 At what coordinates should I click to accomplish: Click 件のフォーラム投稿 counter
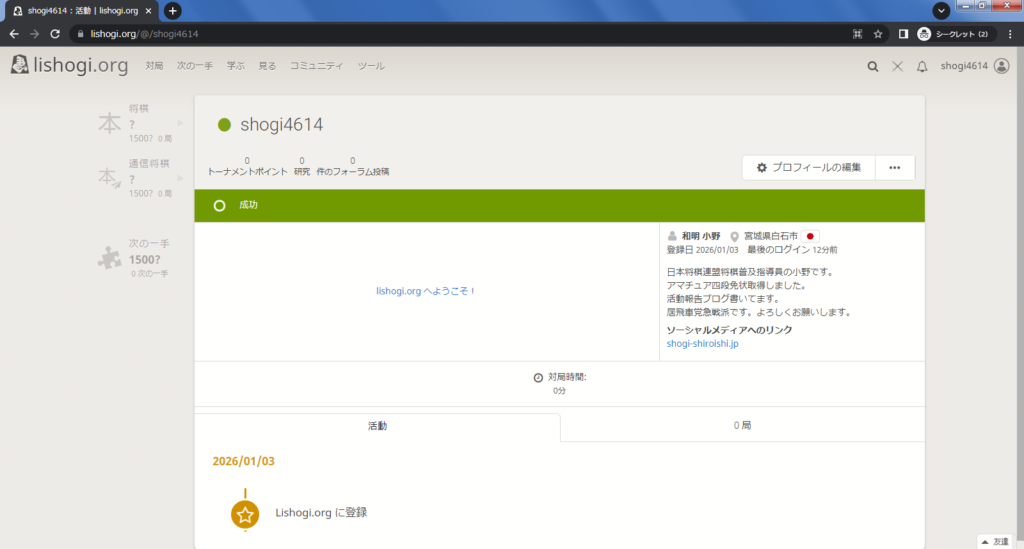pos(353,166)
